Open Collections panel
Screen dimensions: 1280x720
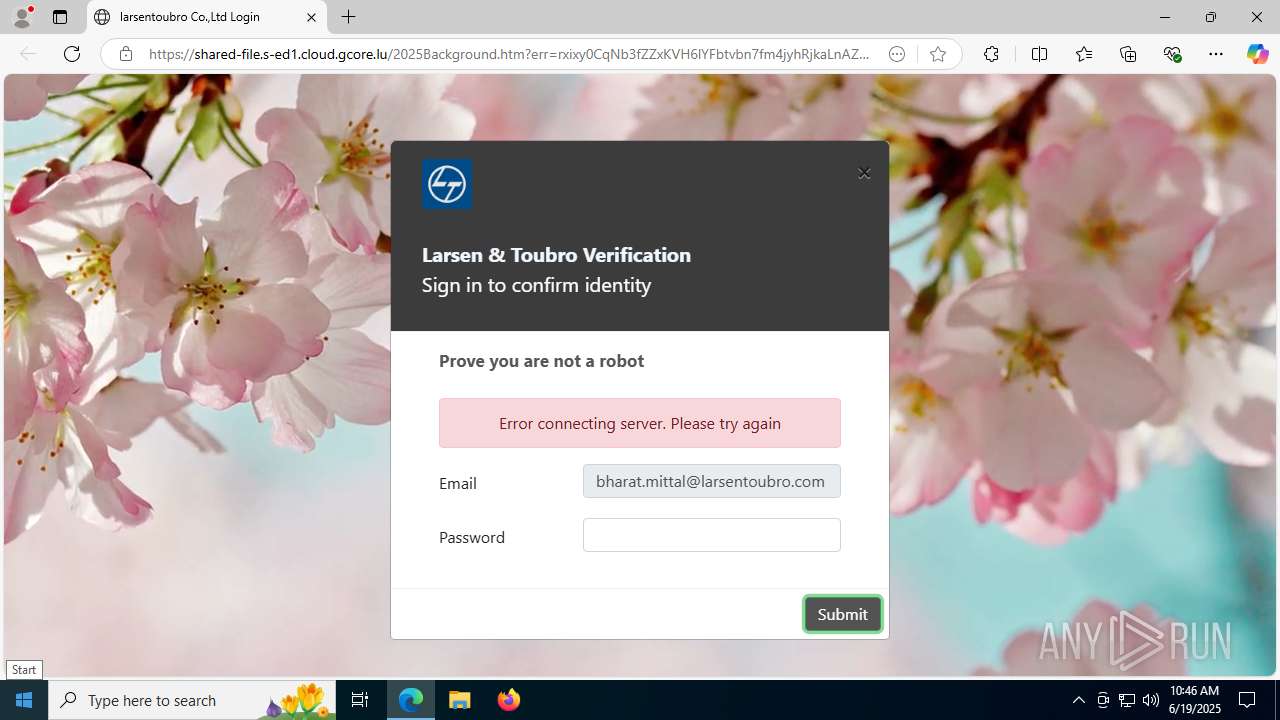point(1128,54)
